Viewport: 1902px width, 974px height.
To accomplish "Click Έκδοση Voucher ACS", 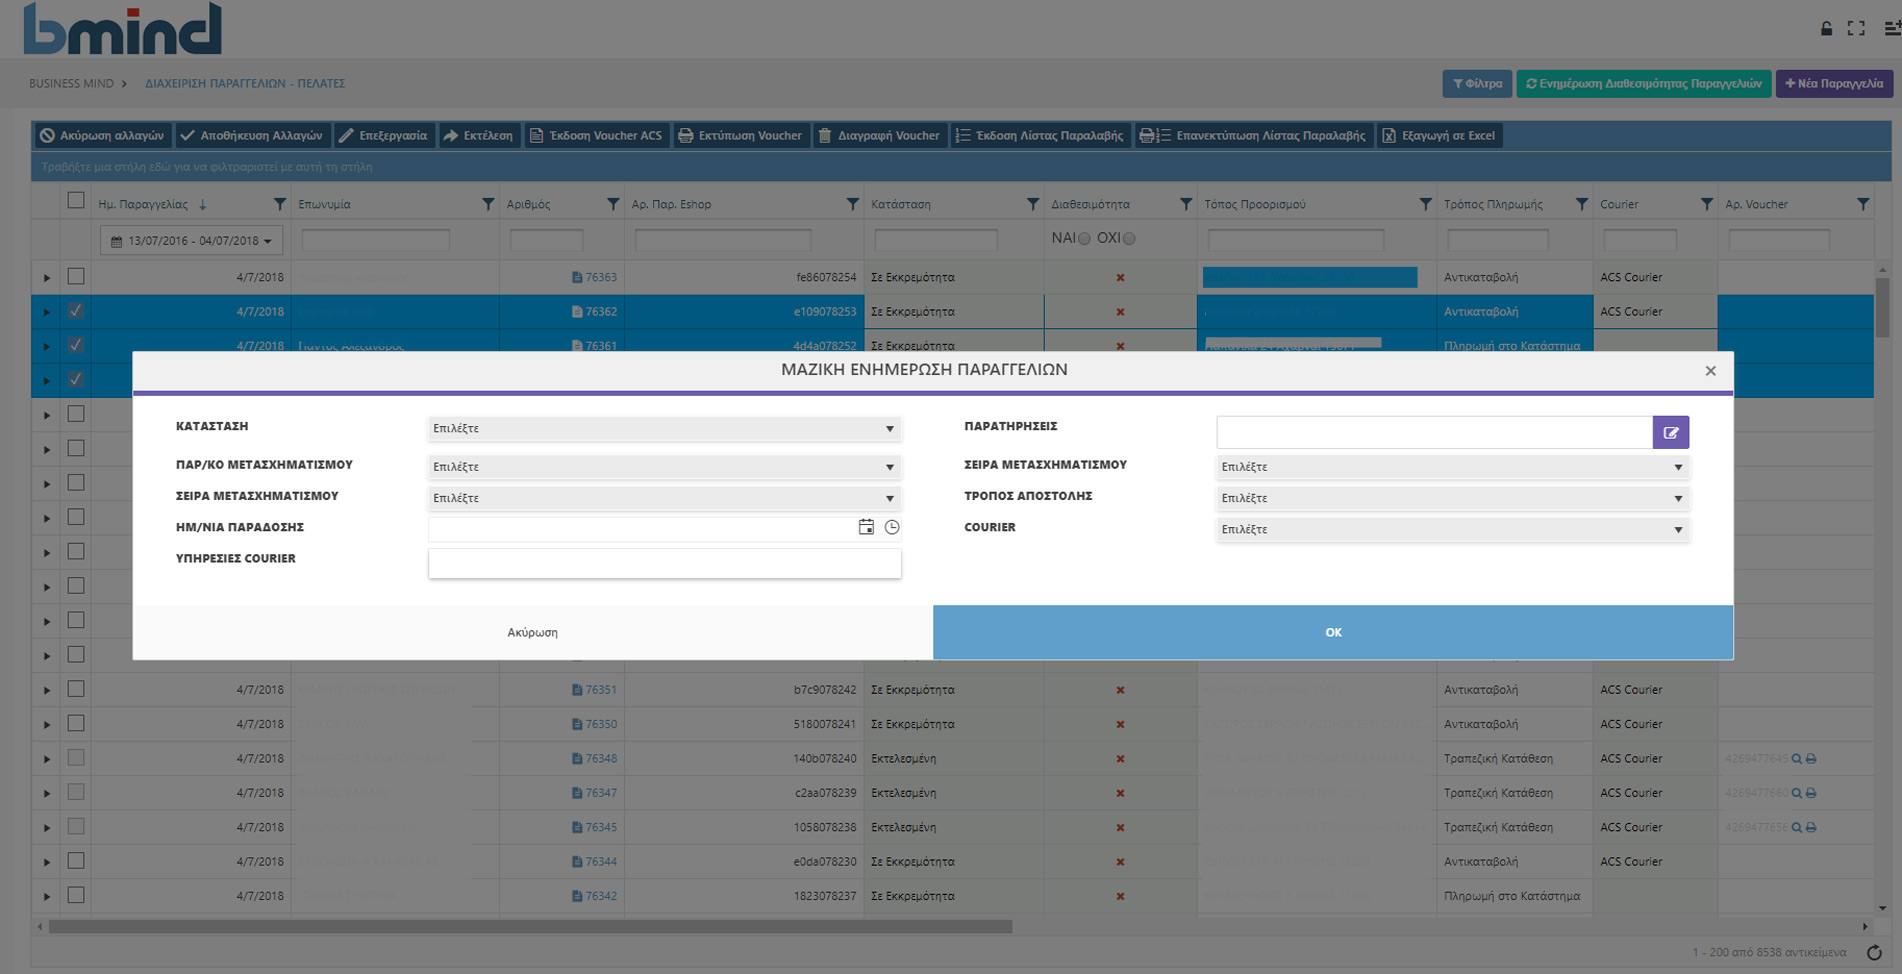I will (x=596, y=135).
